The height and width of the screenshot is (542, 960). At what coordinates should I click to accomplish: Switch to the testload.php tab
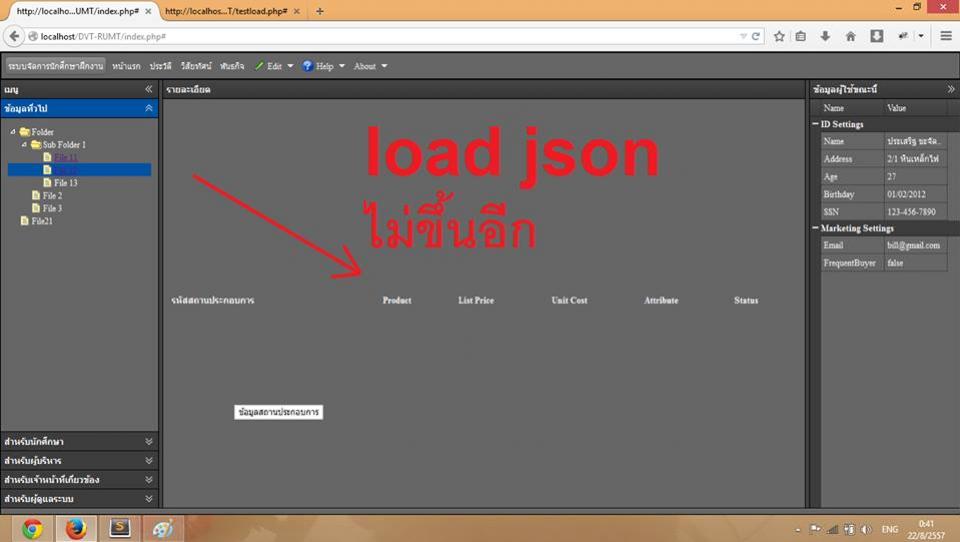pyautogui.click(x=226, y=11)
